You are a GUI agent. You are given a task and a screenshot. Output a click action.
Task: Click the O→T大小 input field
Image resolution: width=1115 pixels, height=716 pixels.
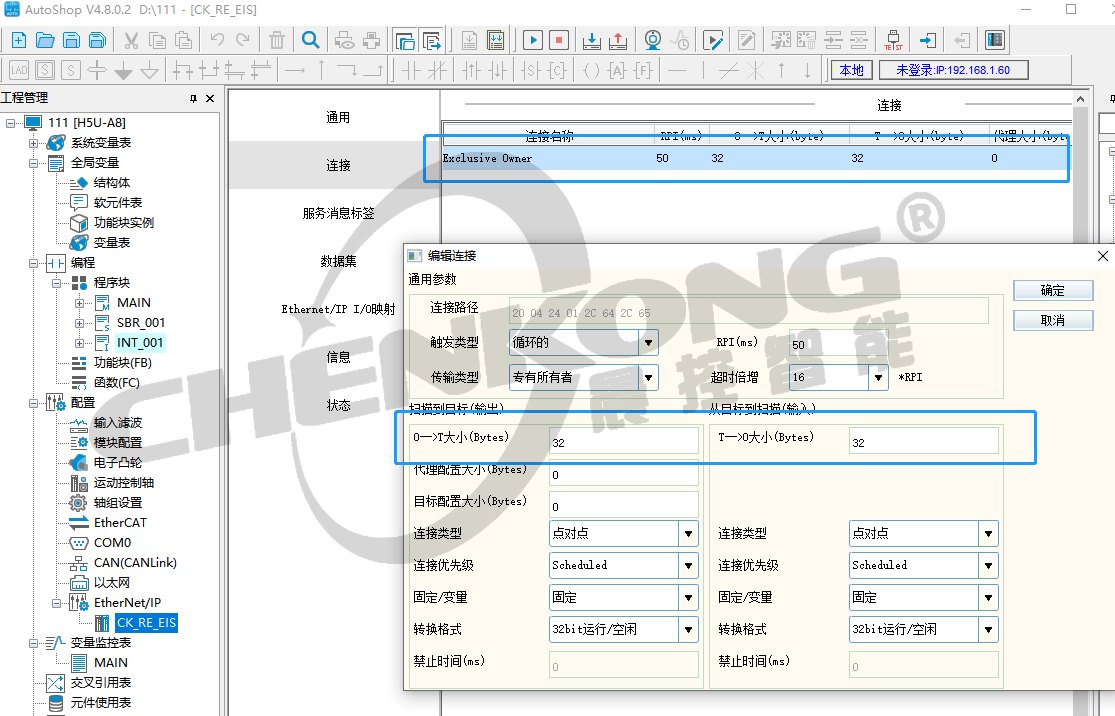click(624, 442)
